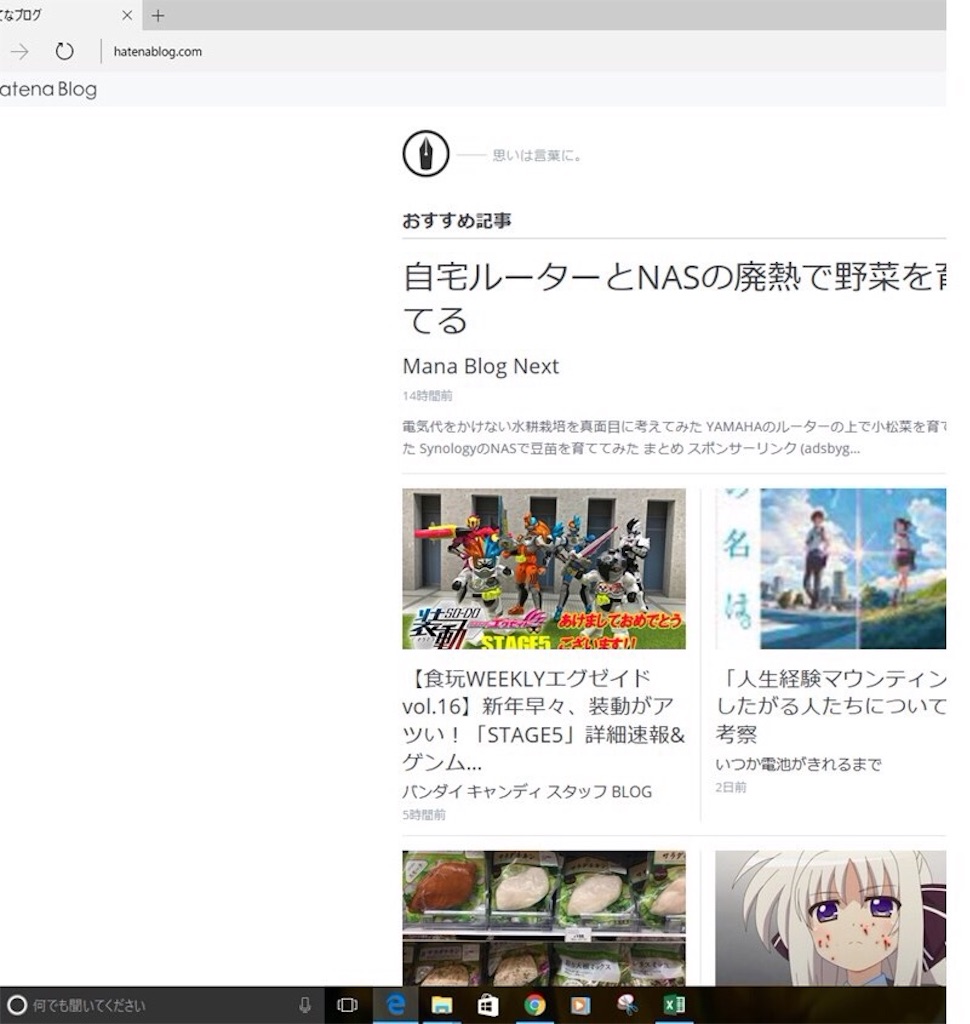Open the media player taskbar icon
This screenshot has width=970, height=1024.
580,1005
